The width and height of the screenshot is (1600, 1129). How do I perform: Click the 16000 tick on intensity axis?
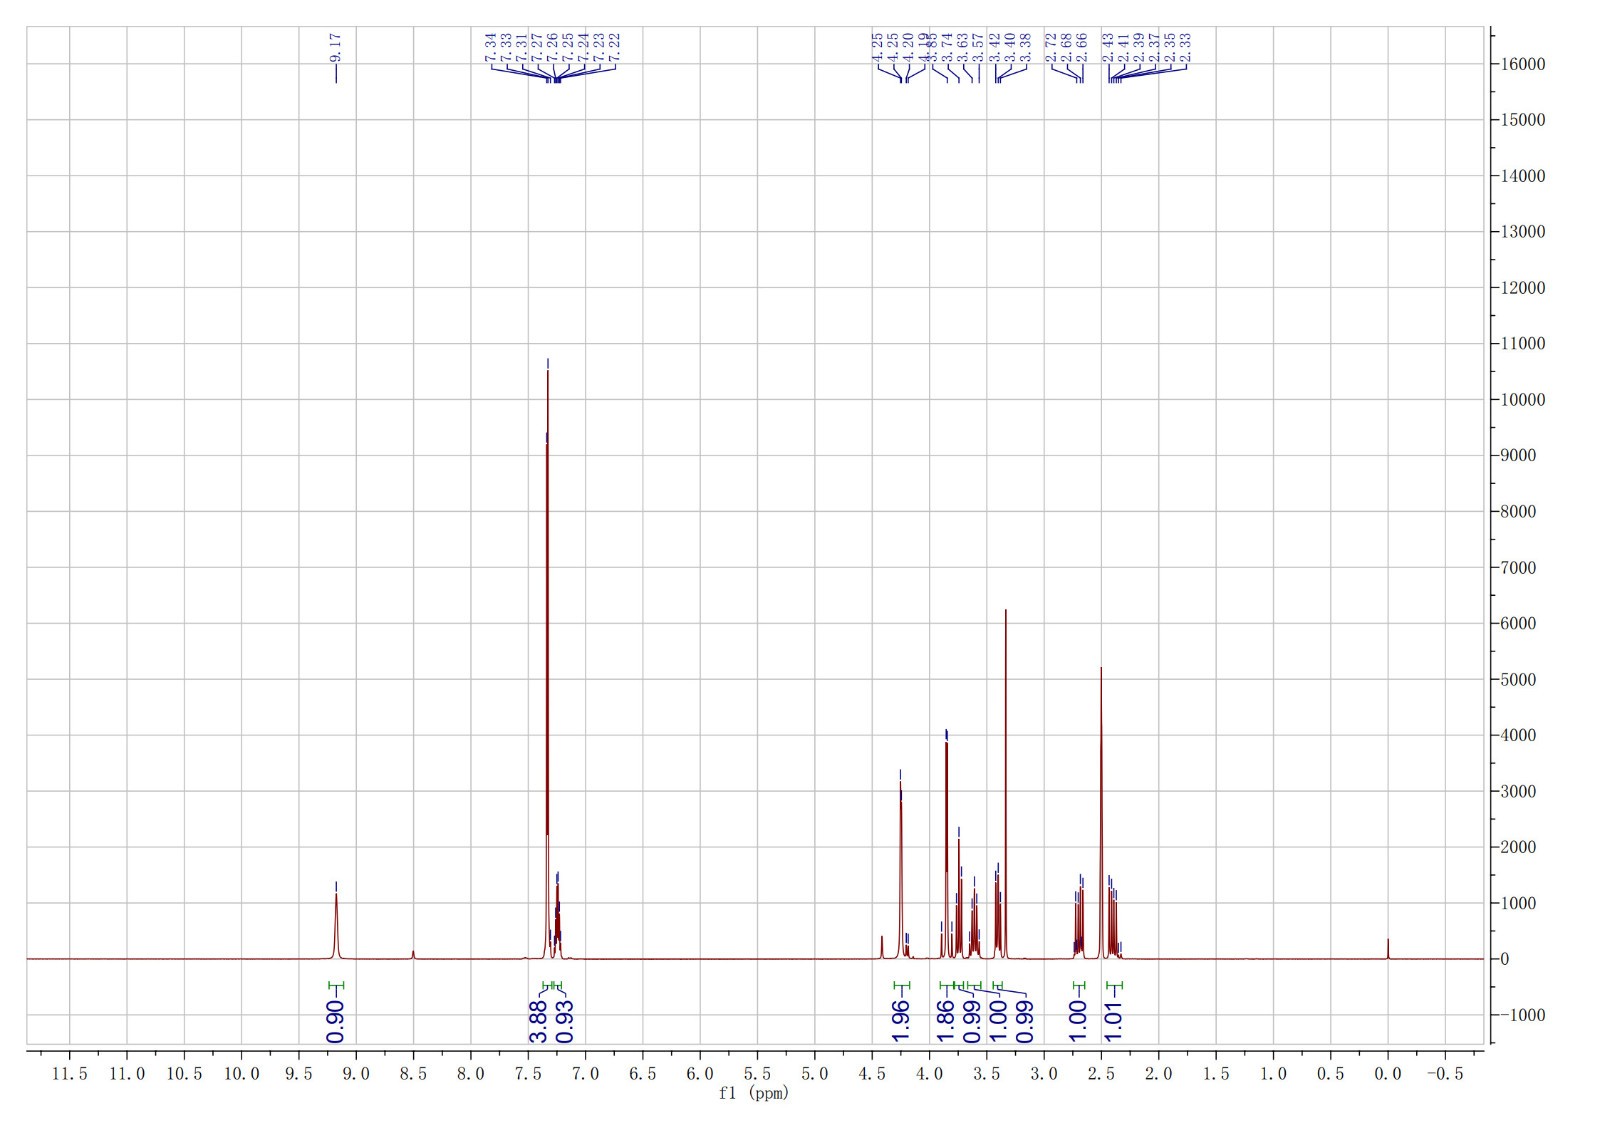(x=1523, y=64)
